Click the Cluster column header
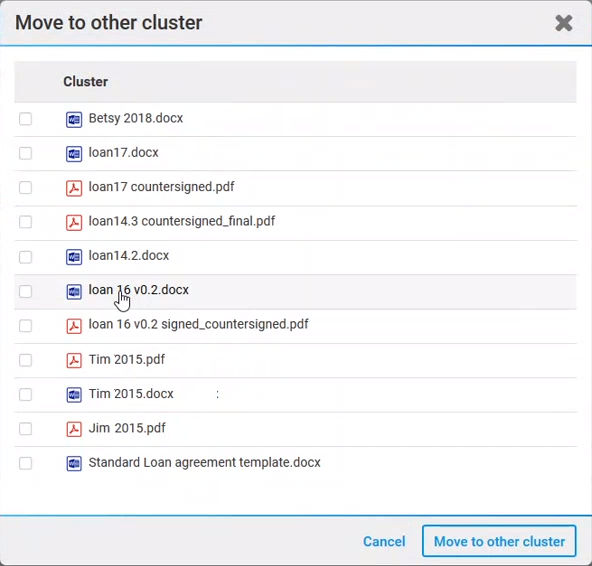 pyautogui.click(x=85, y=82)
